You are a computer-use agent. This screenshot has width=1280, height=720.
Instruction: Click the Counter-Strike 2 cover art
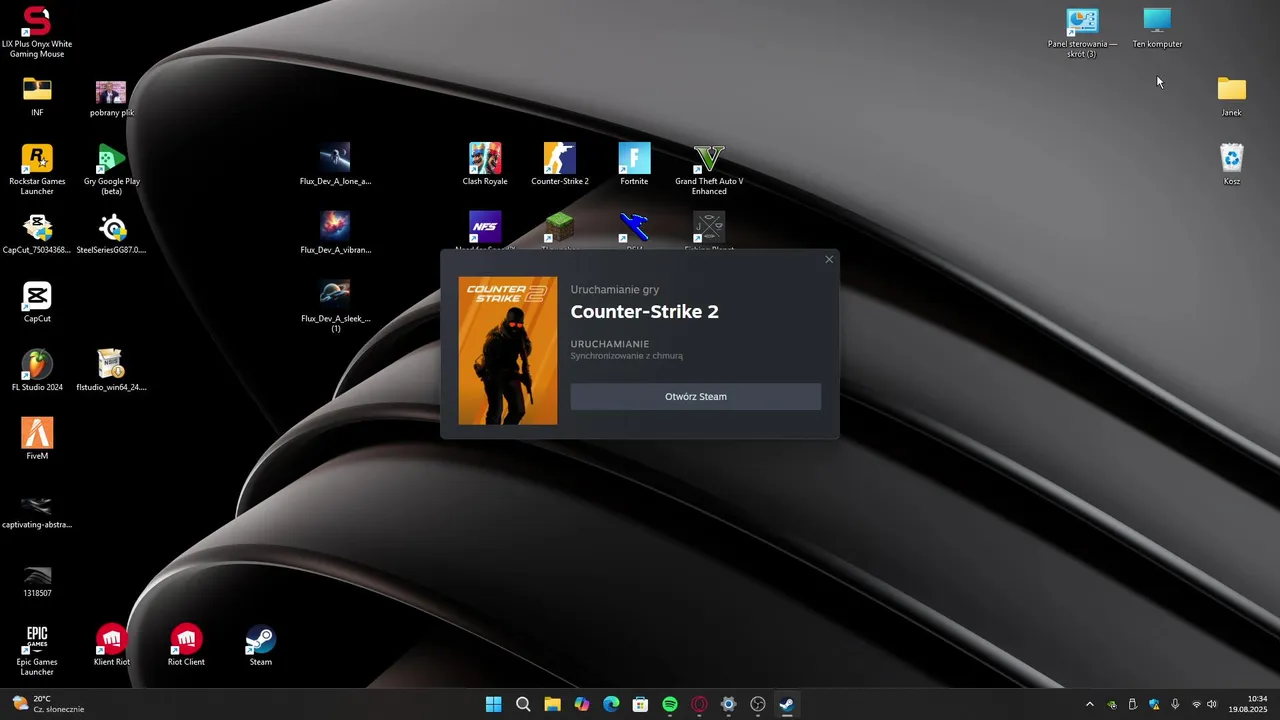(508, 351)
